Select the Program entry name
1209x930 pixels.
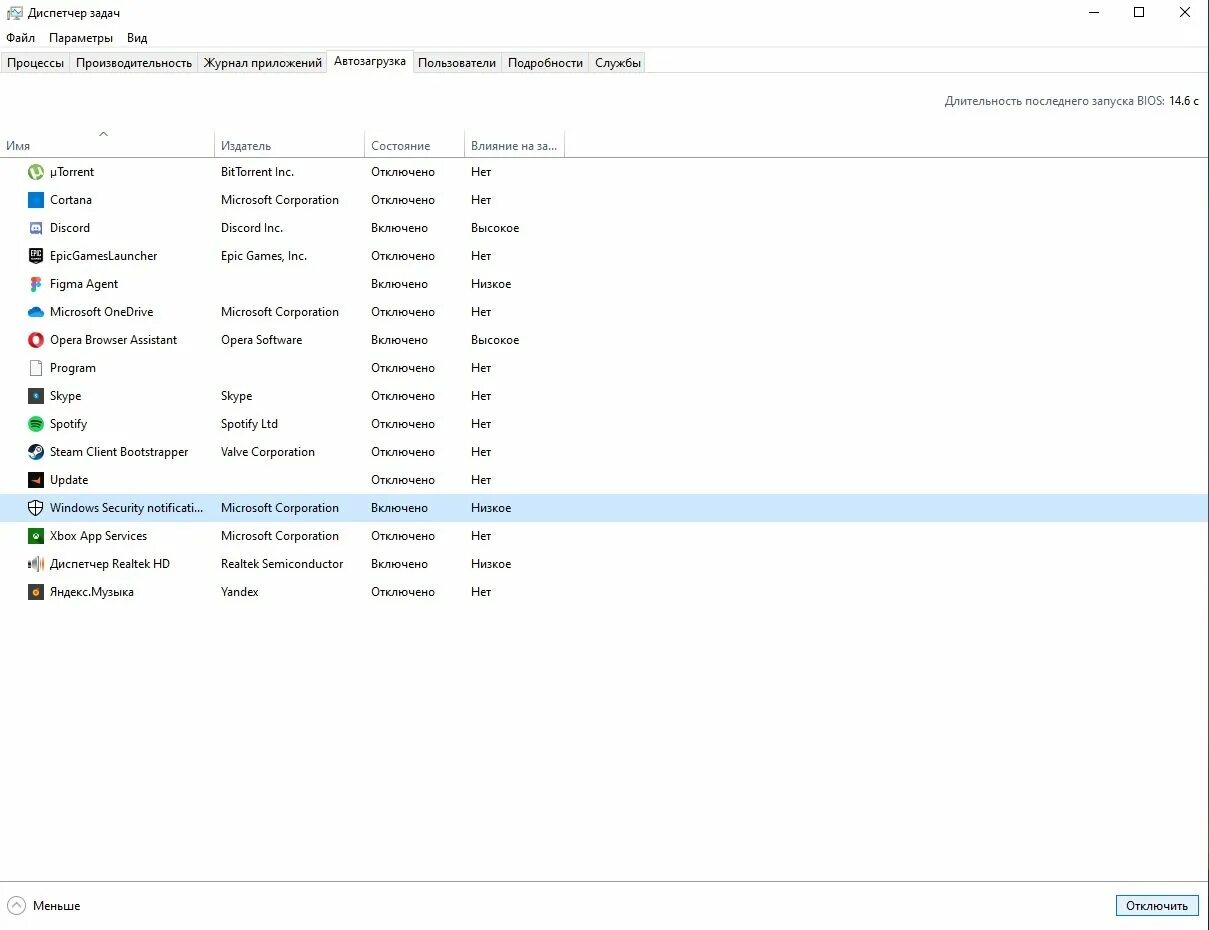click(x=73, y=368)
